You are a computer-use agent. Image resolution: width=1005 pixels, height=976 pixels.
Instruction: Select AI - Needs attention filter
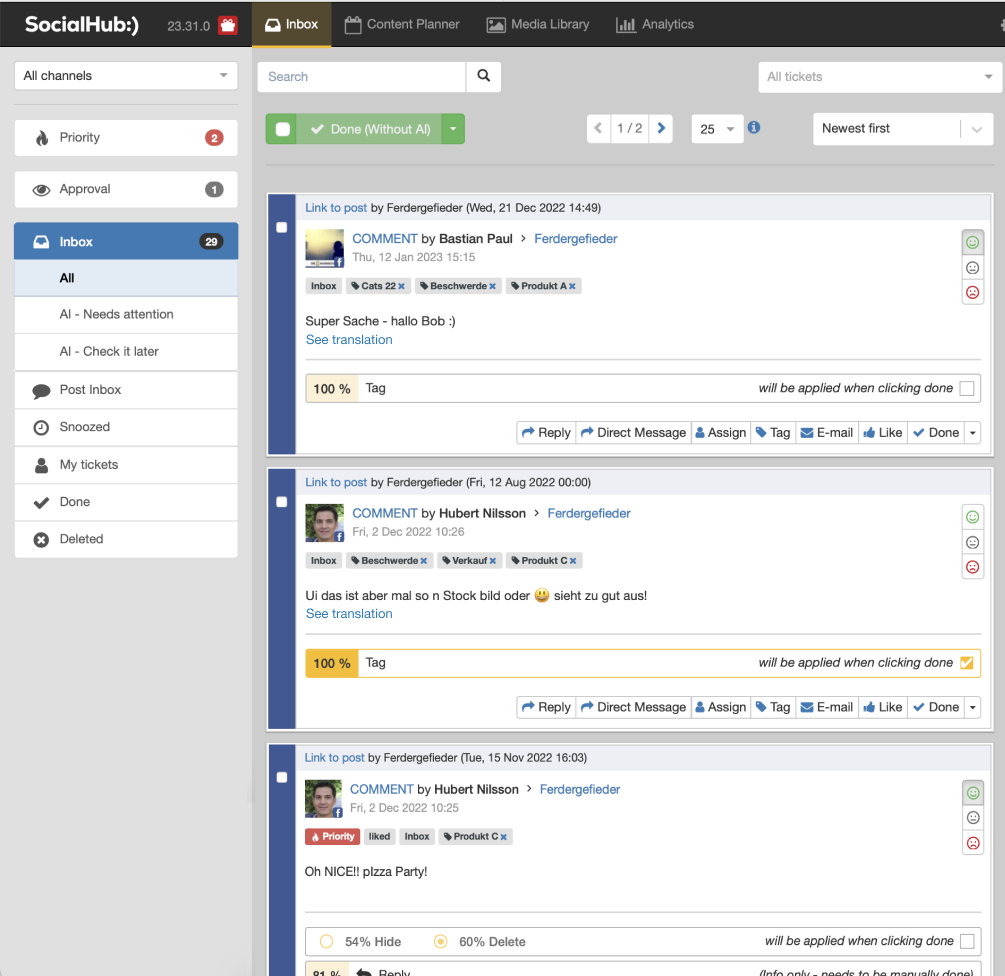coord(126,315)
